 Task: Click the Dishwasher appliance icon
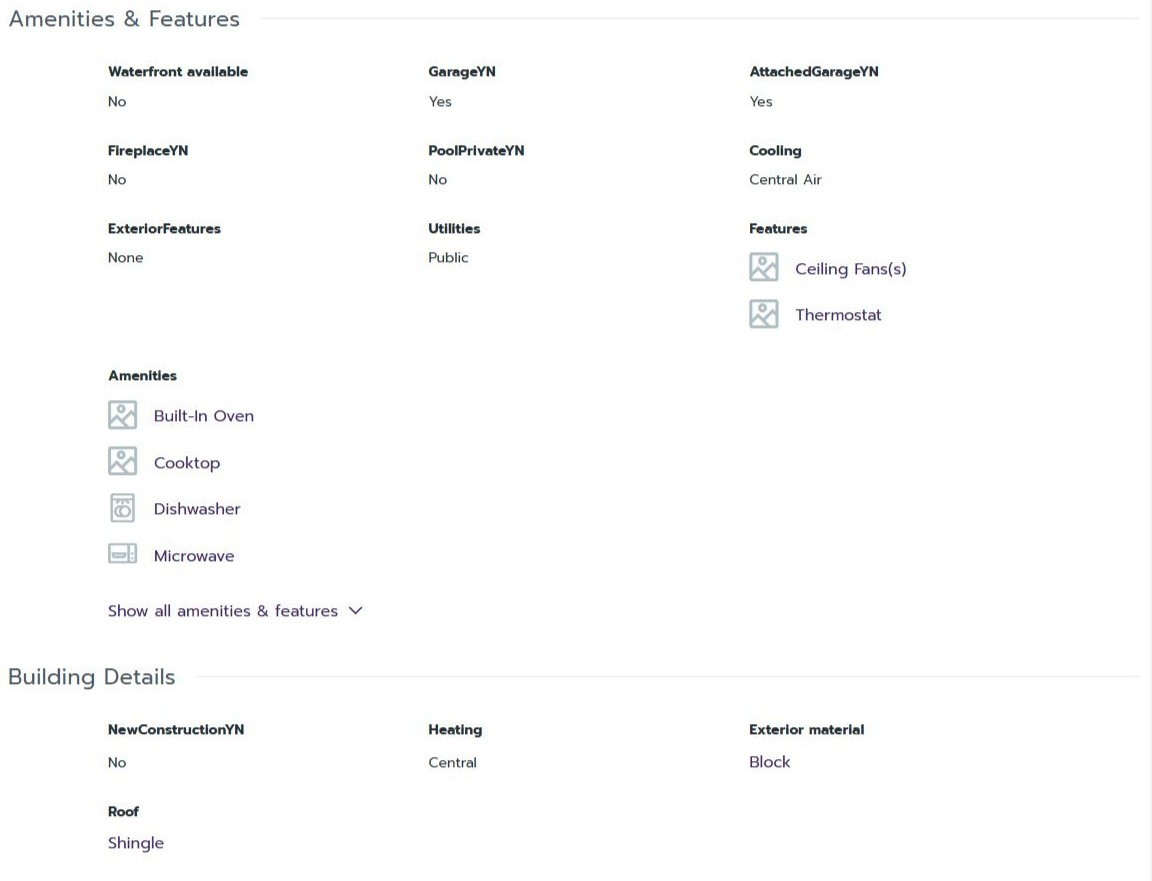tap(122, 508)
